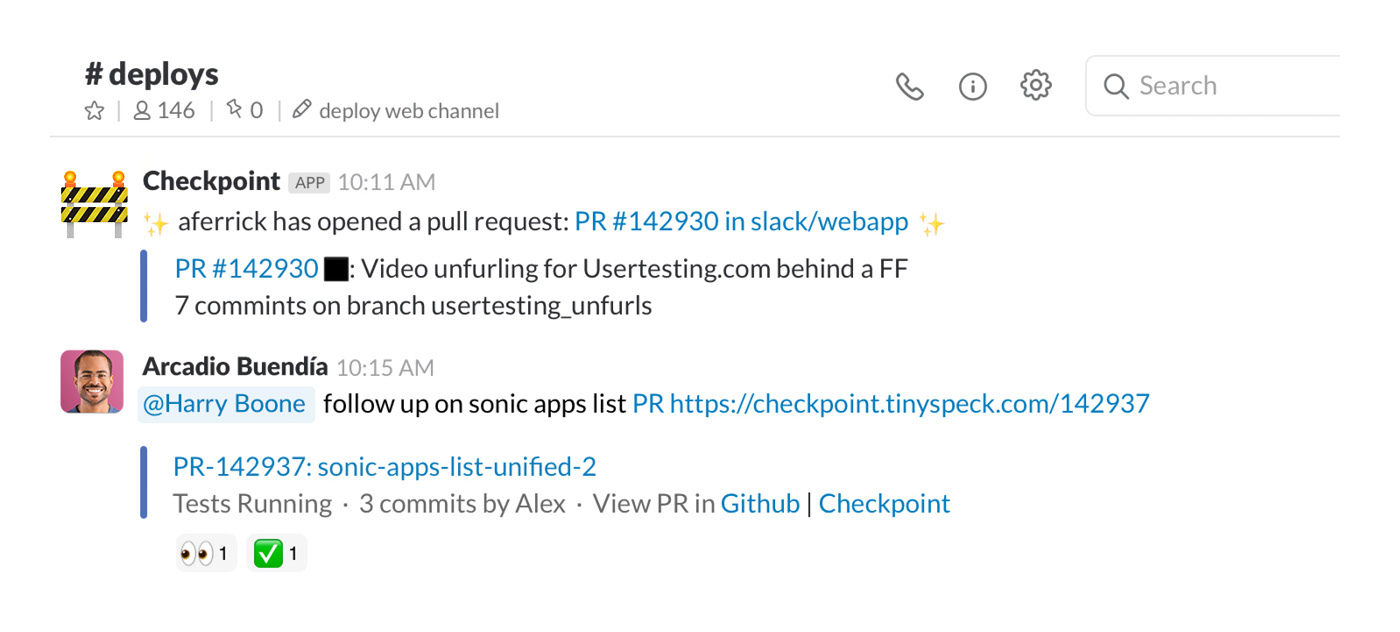Click the APP badge next to Checkpoint

309,183
